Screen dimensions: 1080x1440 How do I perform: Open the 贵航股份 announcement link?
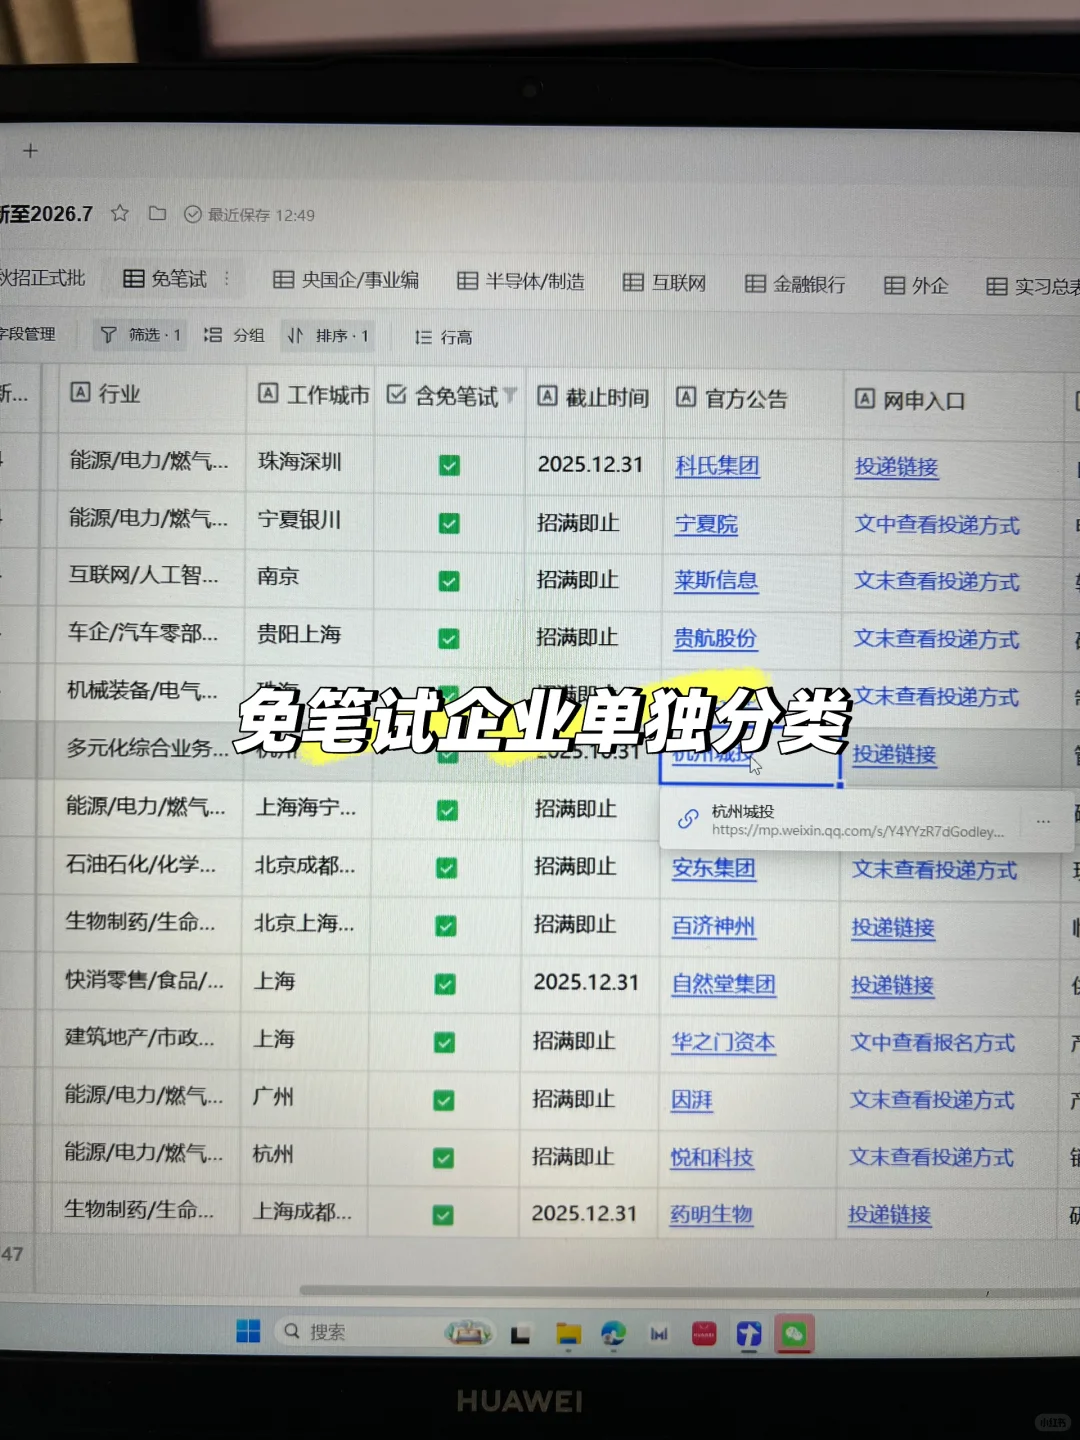pyautogui.click(x=715, y=639)
